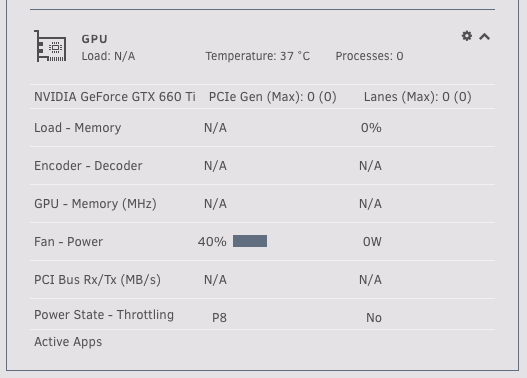Click the graphics card icon

coord(50,46)
